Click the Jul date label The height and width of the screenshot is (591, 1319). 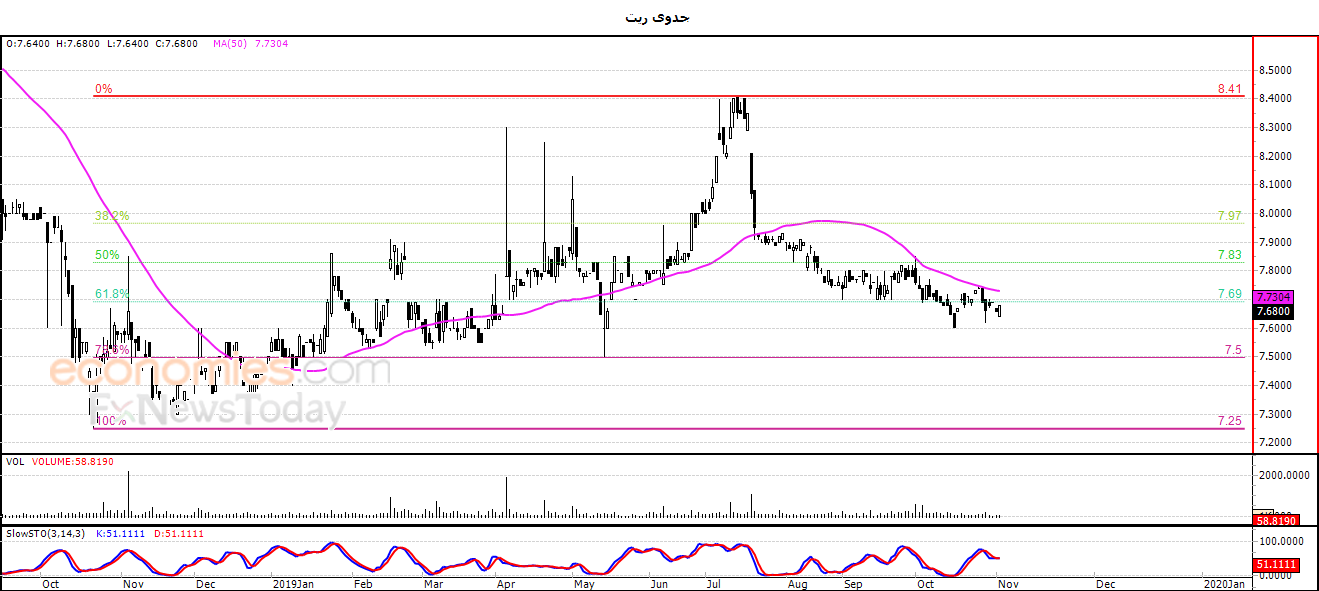coord(714,582)
